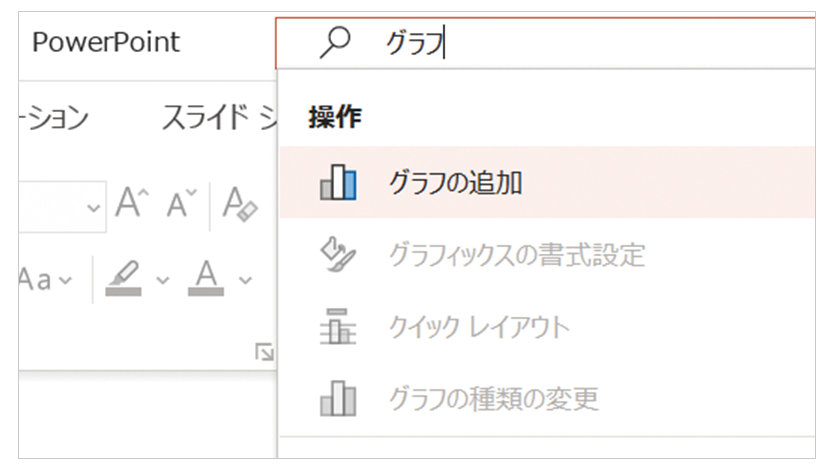Open the スライド ショー ribbon tab
This screenshot has height=470, width=834.
219,117
